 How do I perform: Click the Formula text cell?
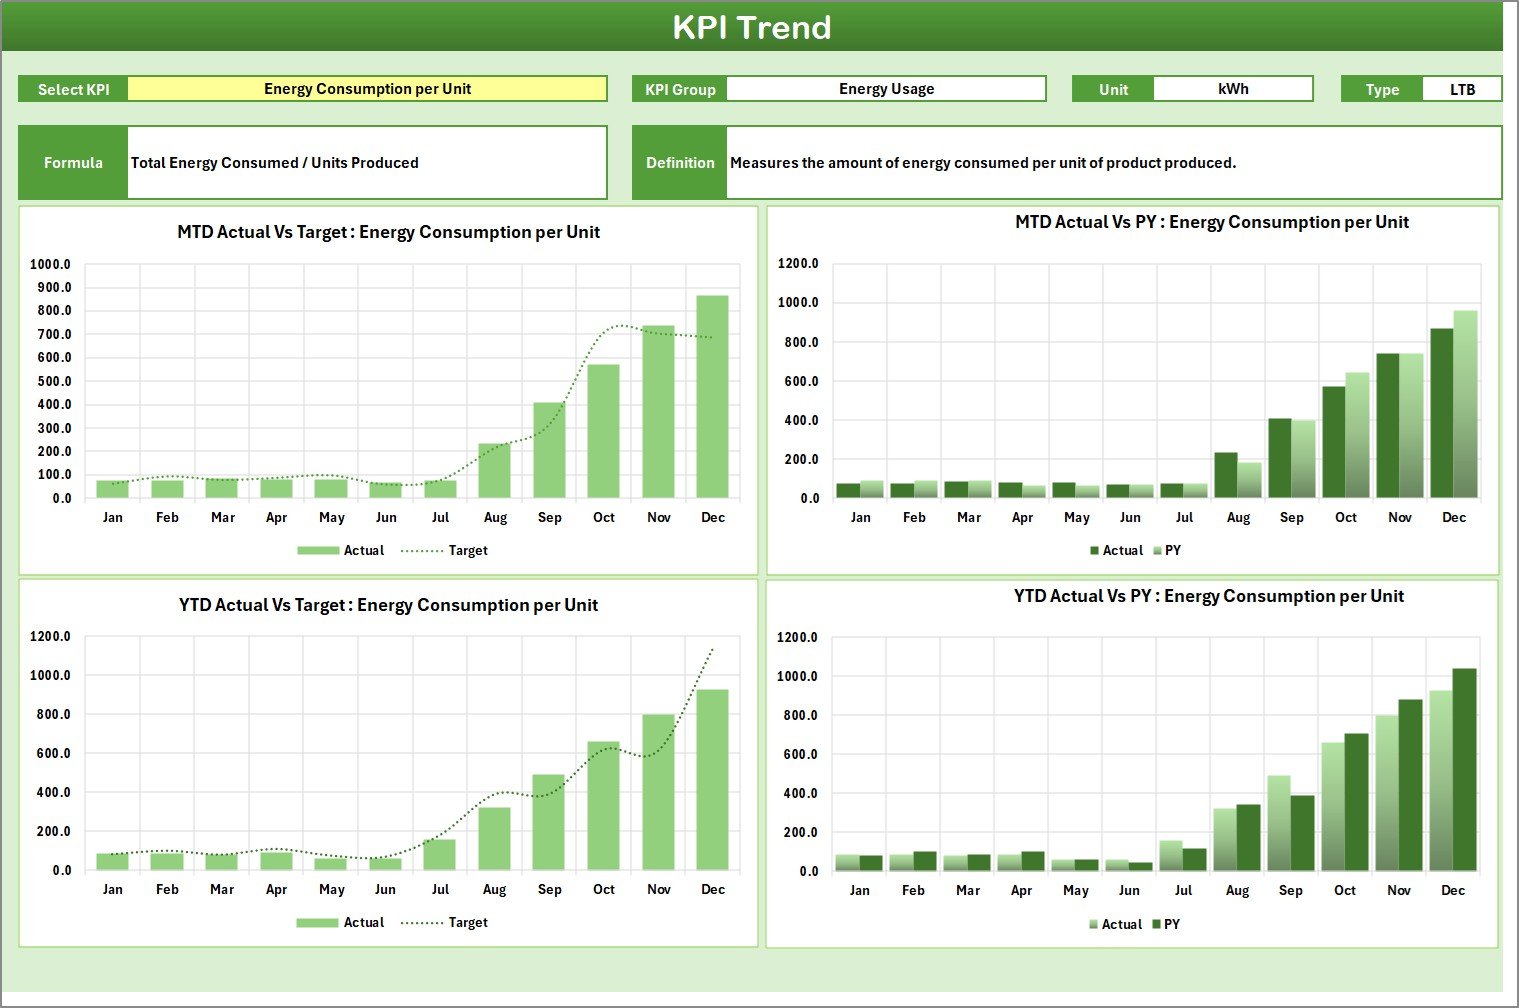point(366,163)
